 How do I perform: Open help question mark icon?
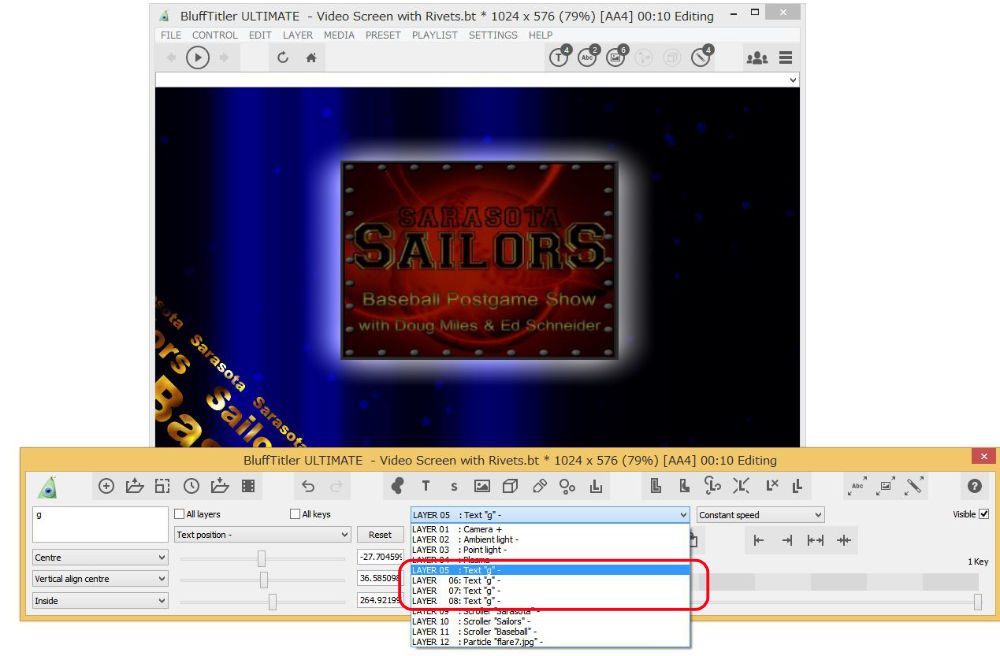[x=974, y=486]
